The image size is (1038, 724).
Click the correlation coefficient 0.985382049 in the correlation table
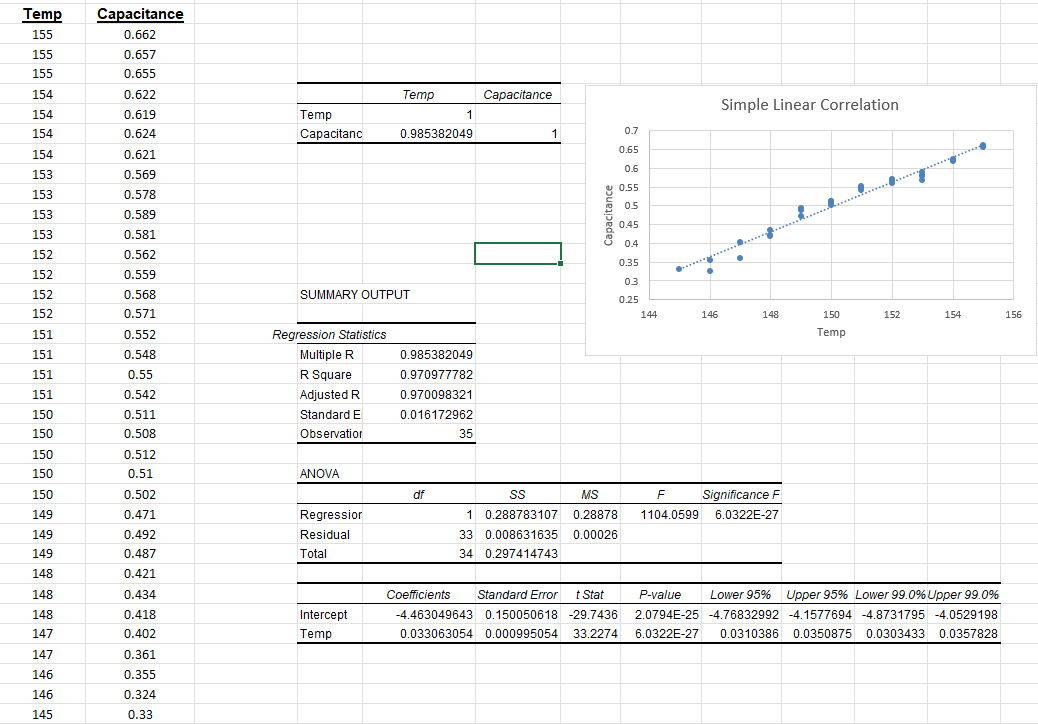point(436,134)
